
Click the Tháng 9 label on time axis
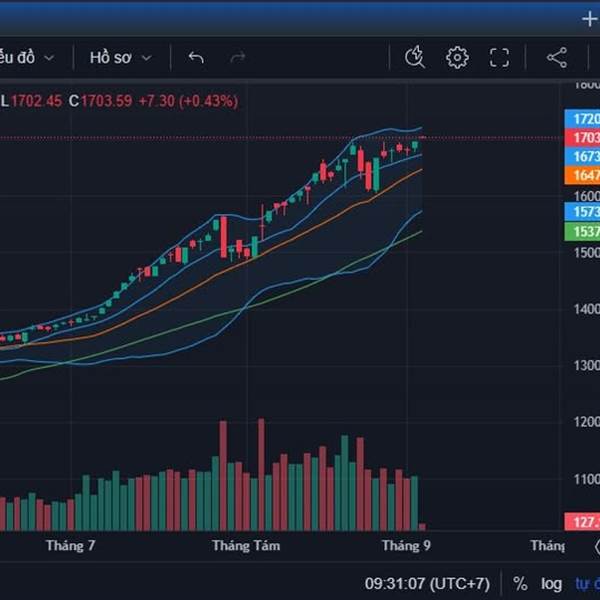click(406, 546)
